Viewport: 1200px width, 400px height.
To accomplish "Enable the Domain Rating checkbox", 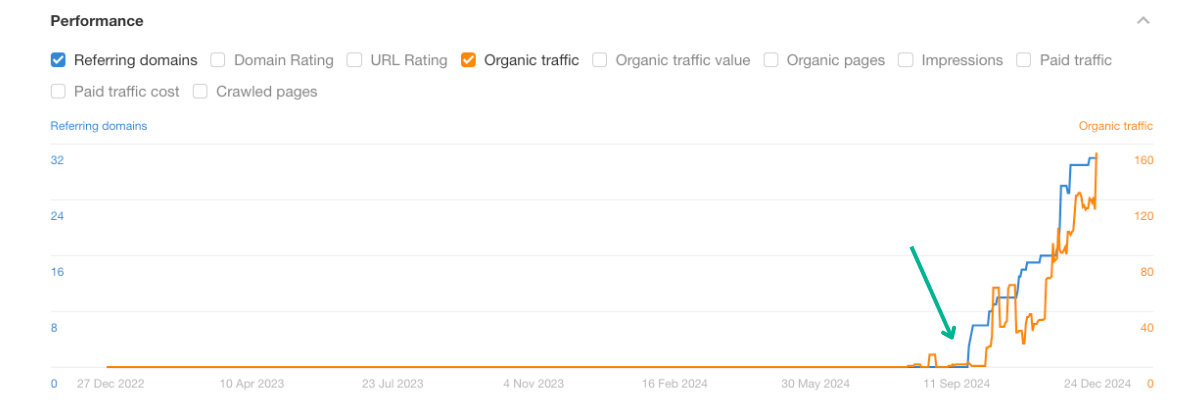I will click(218, 60).
